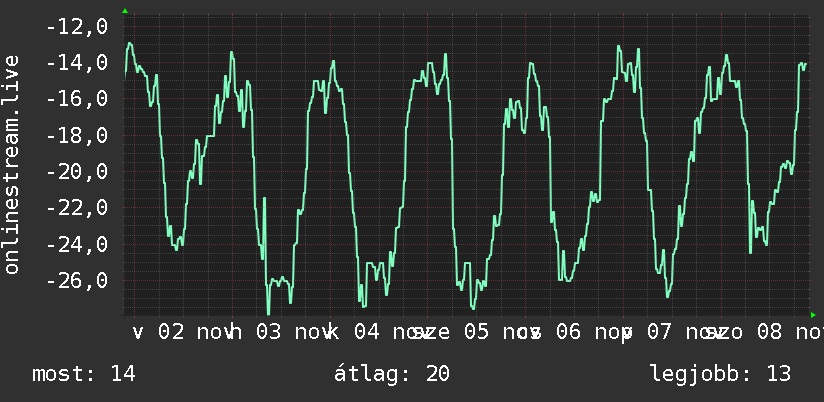Select the 'p 07 nov' date label

671,332
